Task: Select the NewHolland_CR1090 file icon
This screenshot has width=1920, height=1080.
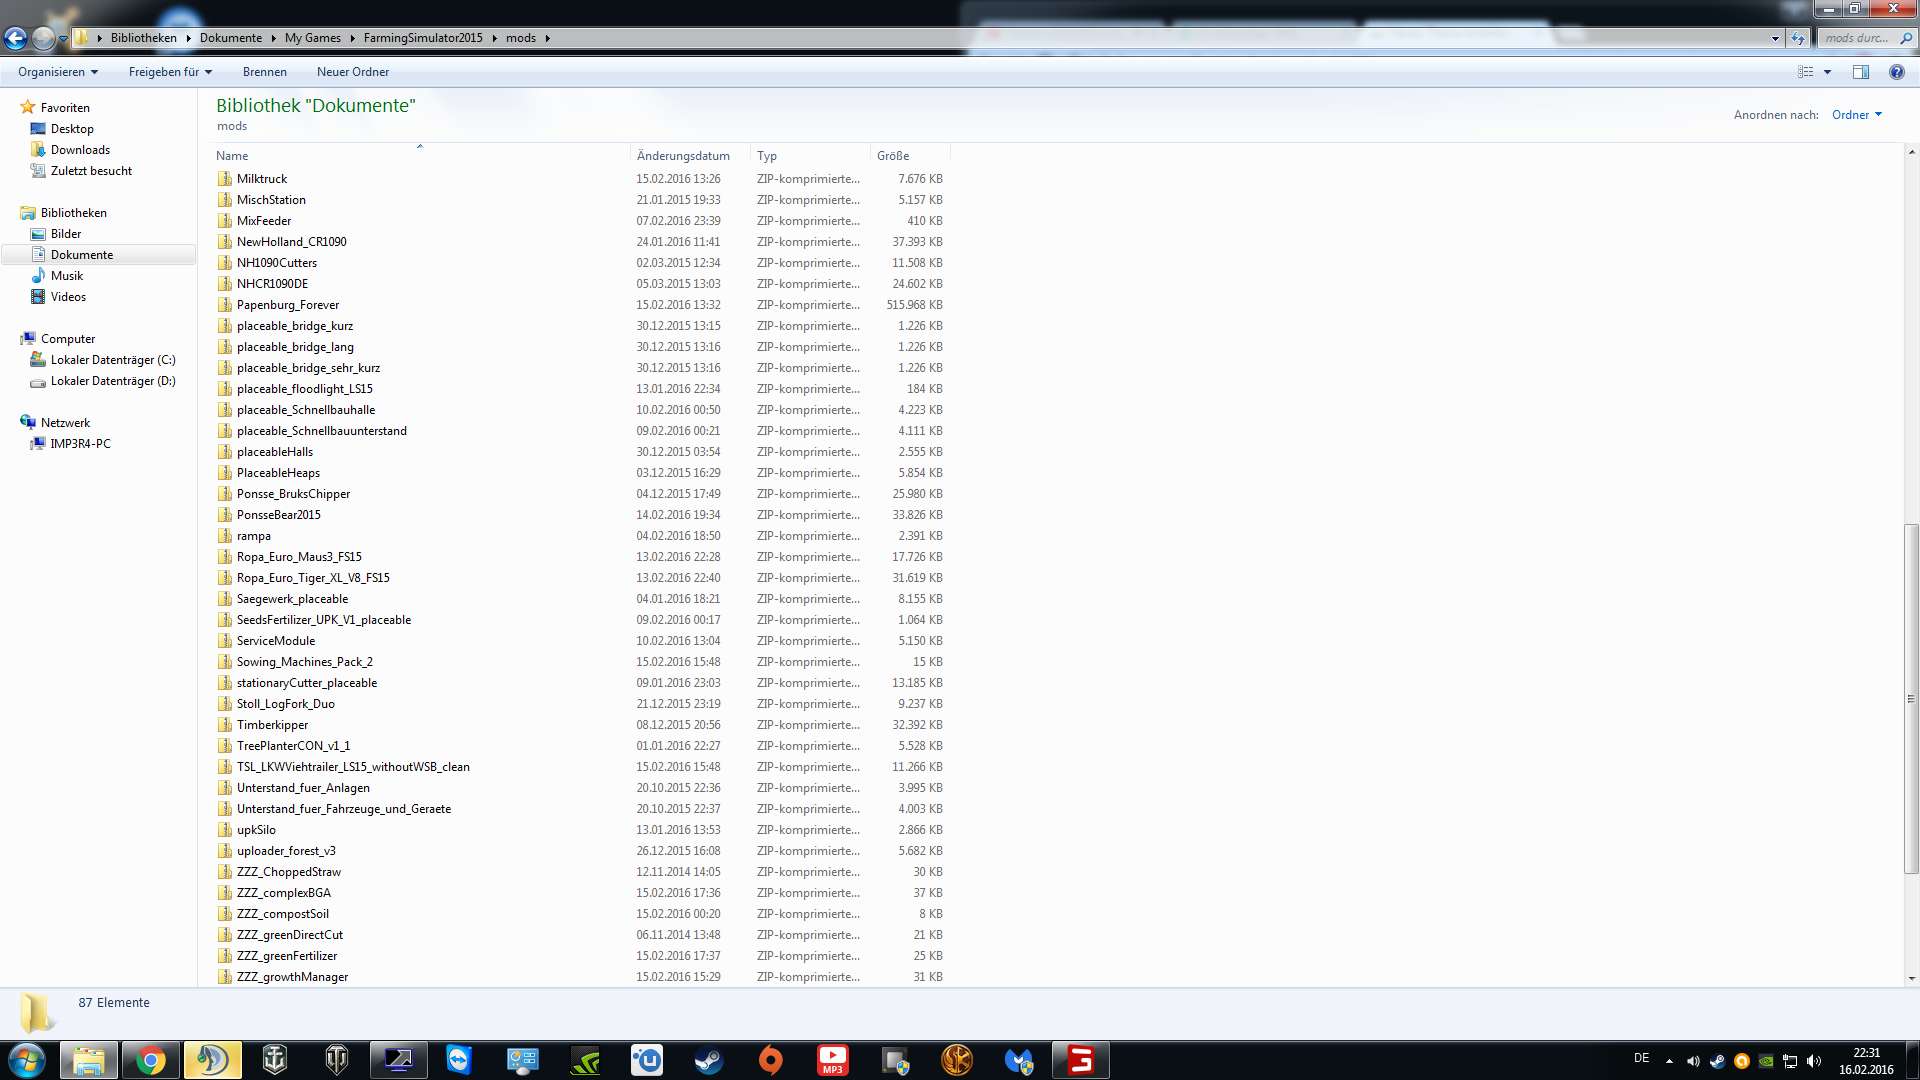Action: click(224, 242)
